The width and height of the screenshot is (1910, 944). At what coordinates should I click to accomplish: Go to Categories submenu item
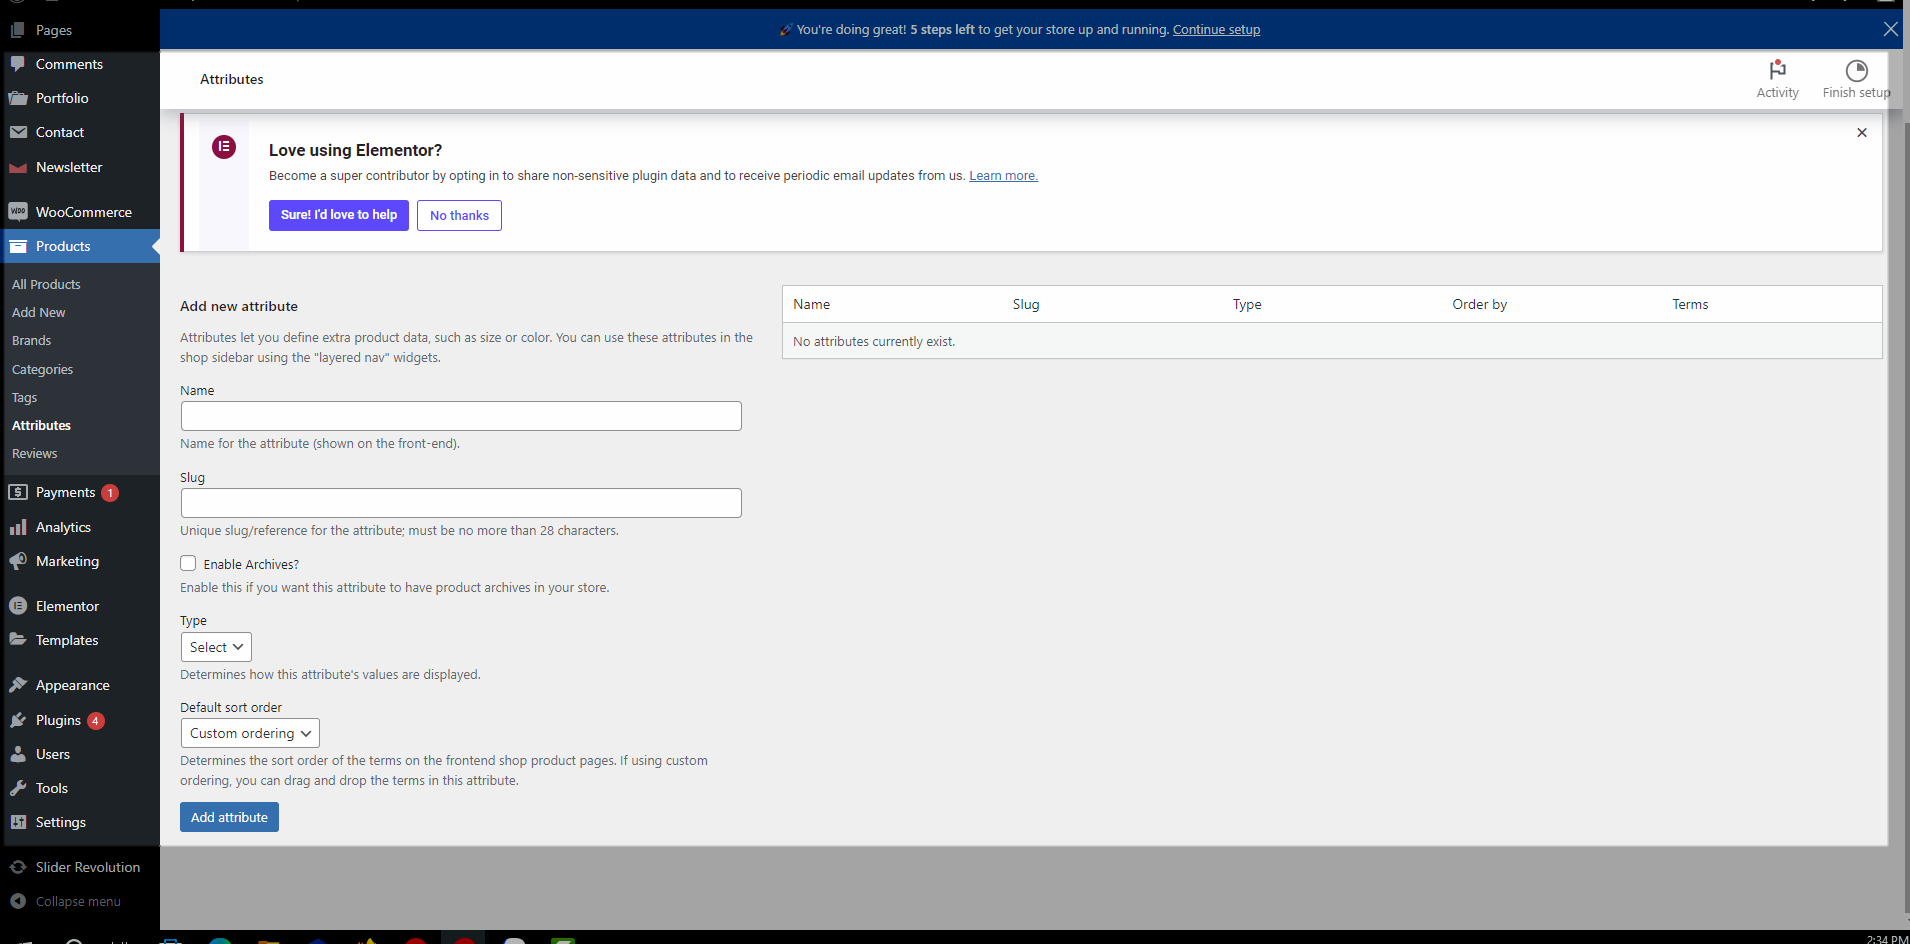click(x=43, y=369)
